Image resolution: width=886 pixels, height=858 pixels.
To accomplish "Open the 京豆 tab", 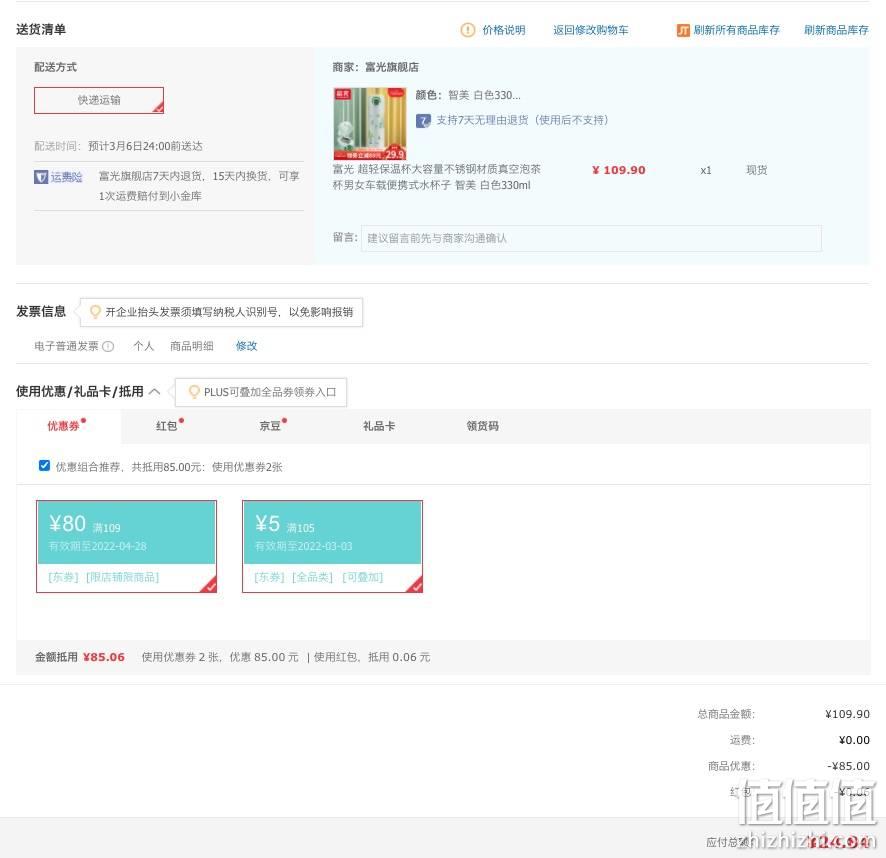I will (270, 426).
